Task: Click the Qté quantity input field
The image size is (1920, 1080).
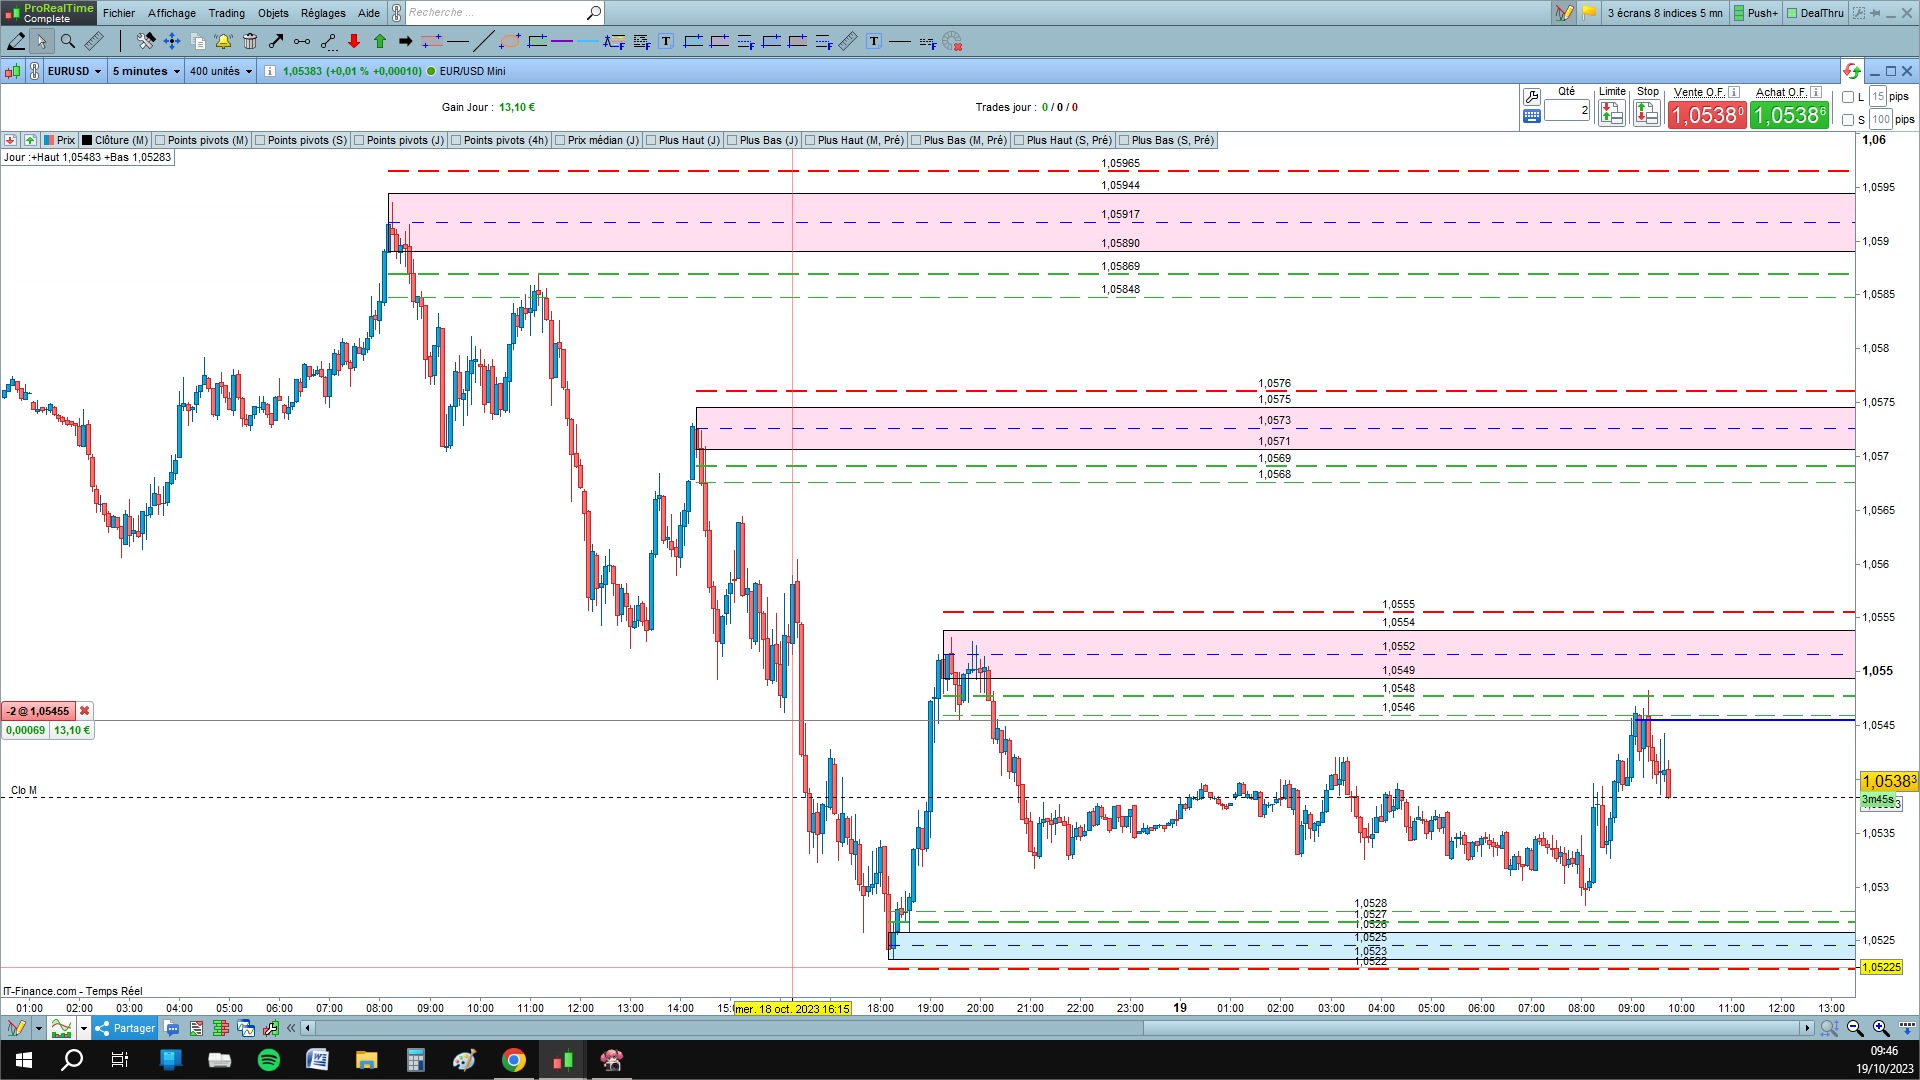Action: [1566, 110]
